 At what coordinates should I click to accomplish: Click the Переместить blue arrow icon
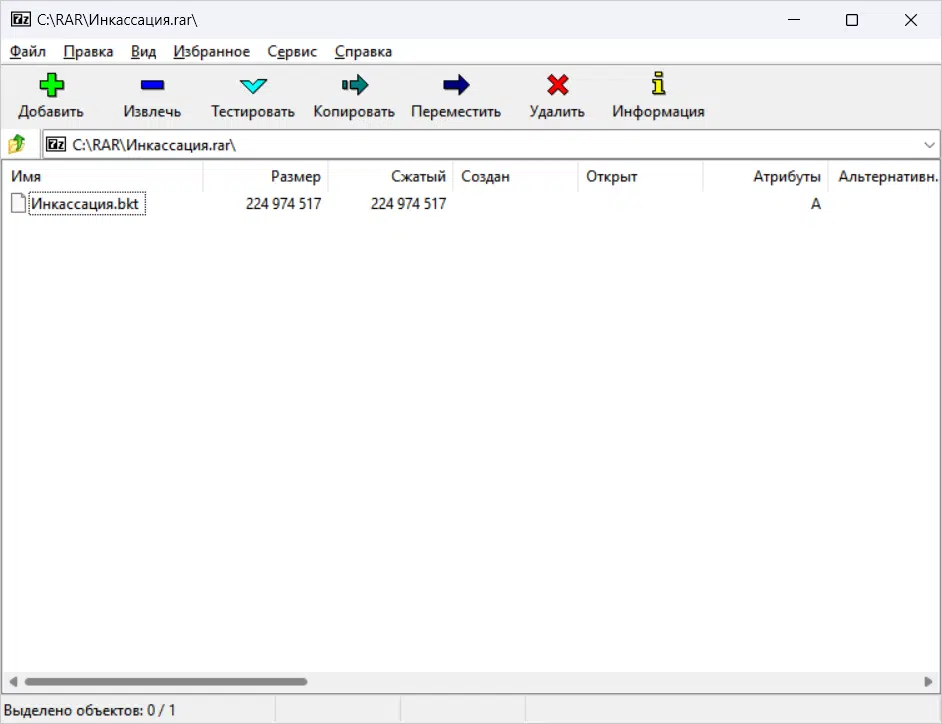click(x=456, y=86)
